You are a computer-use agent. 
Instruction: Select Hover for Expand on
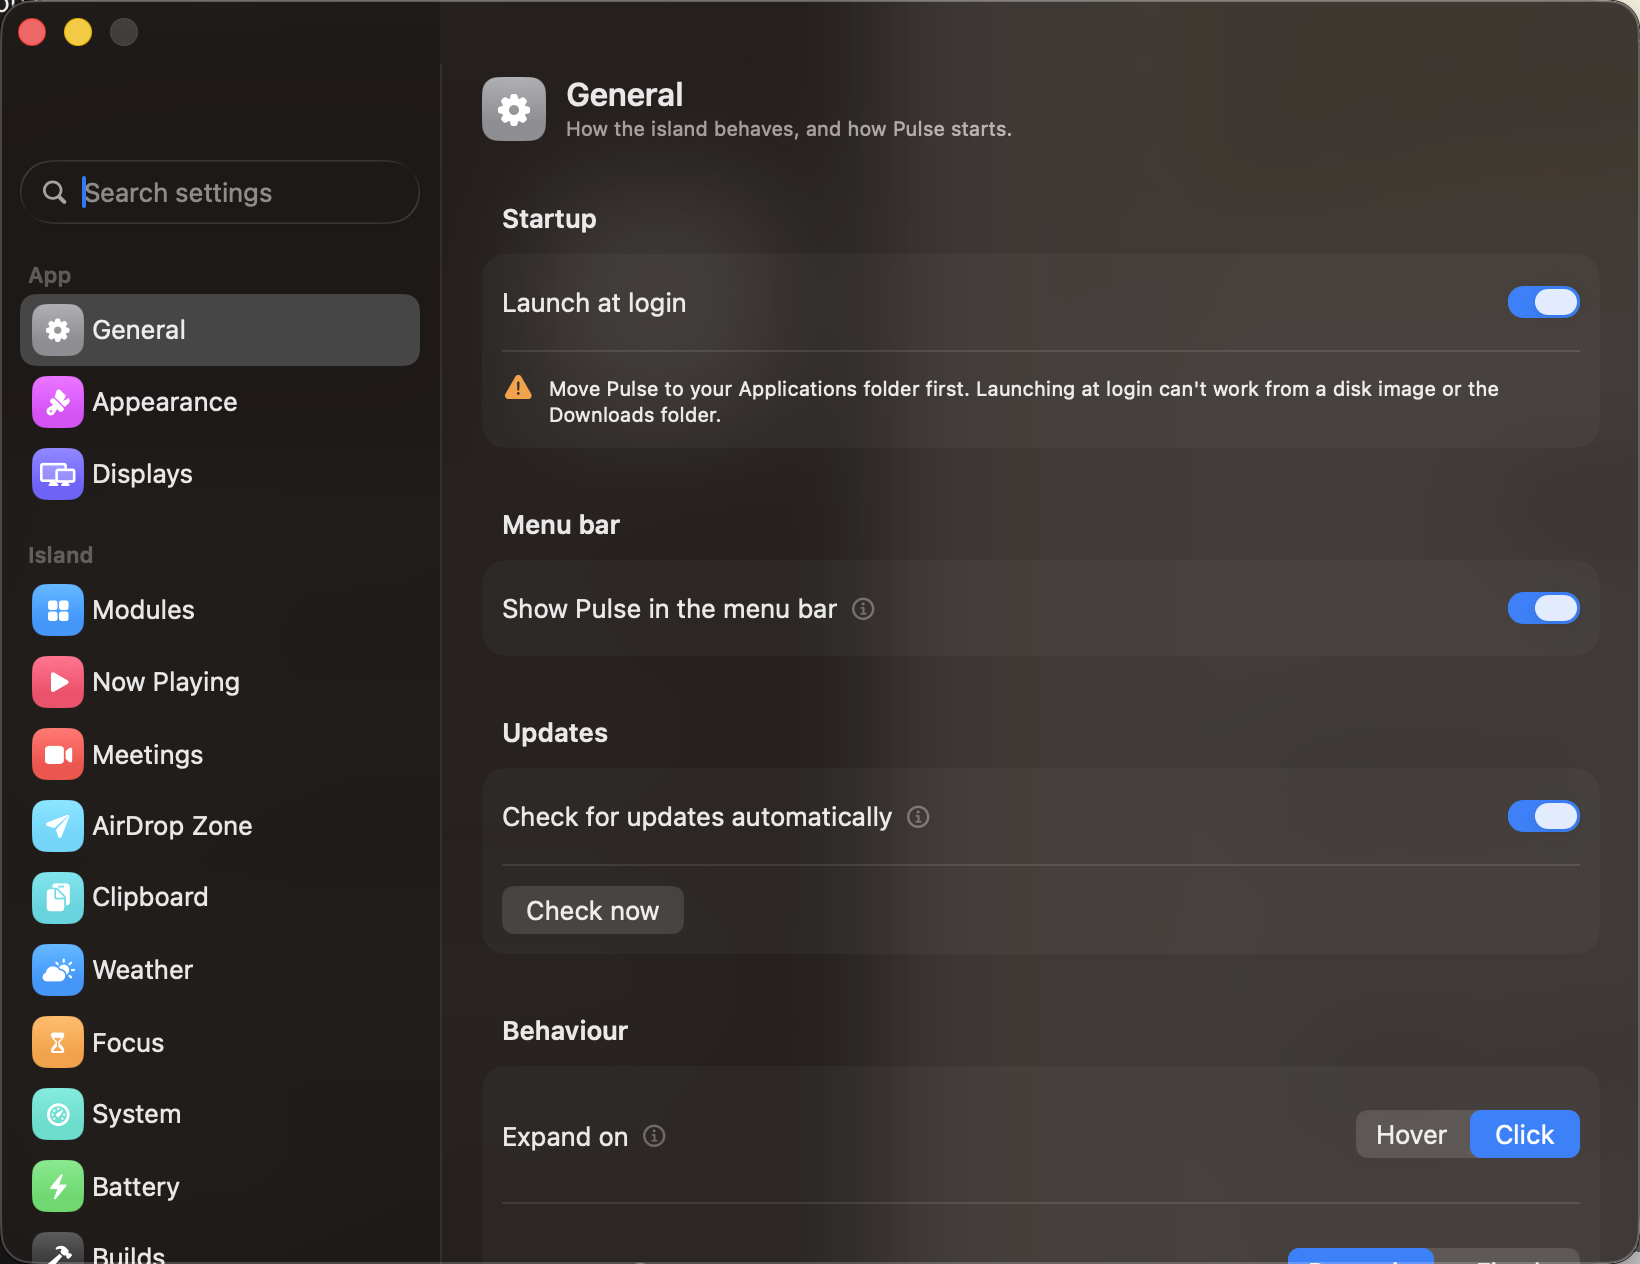coord(1412,1134)
